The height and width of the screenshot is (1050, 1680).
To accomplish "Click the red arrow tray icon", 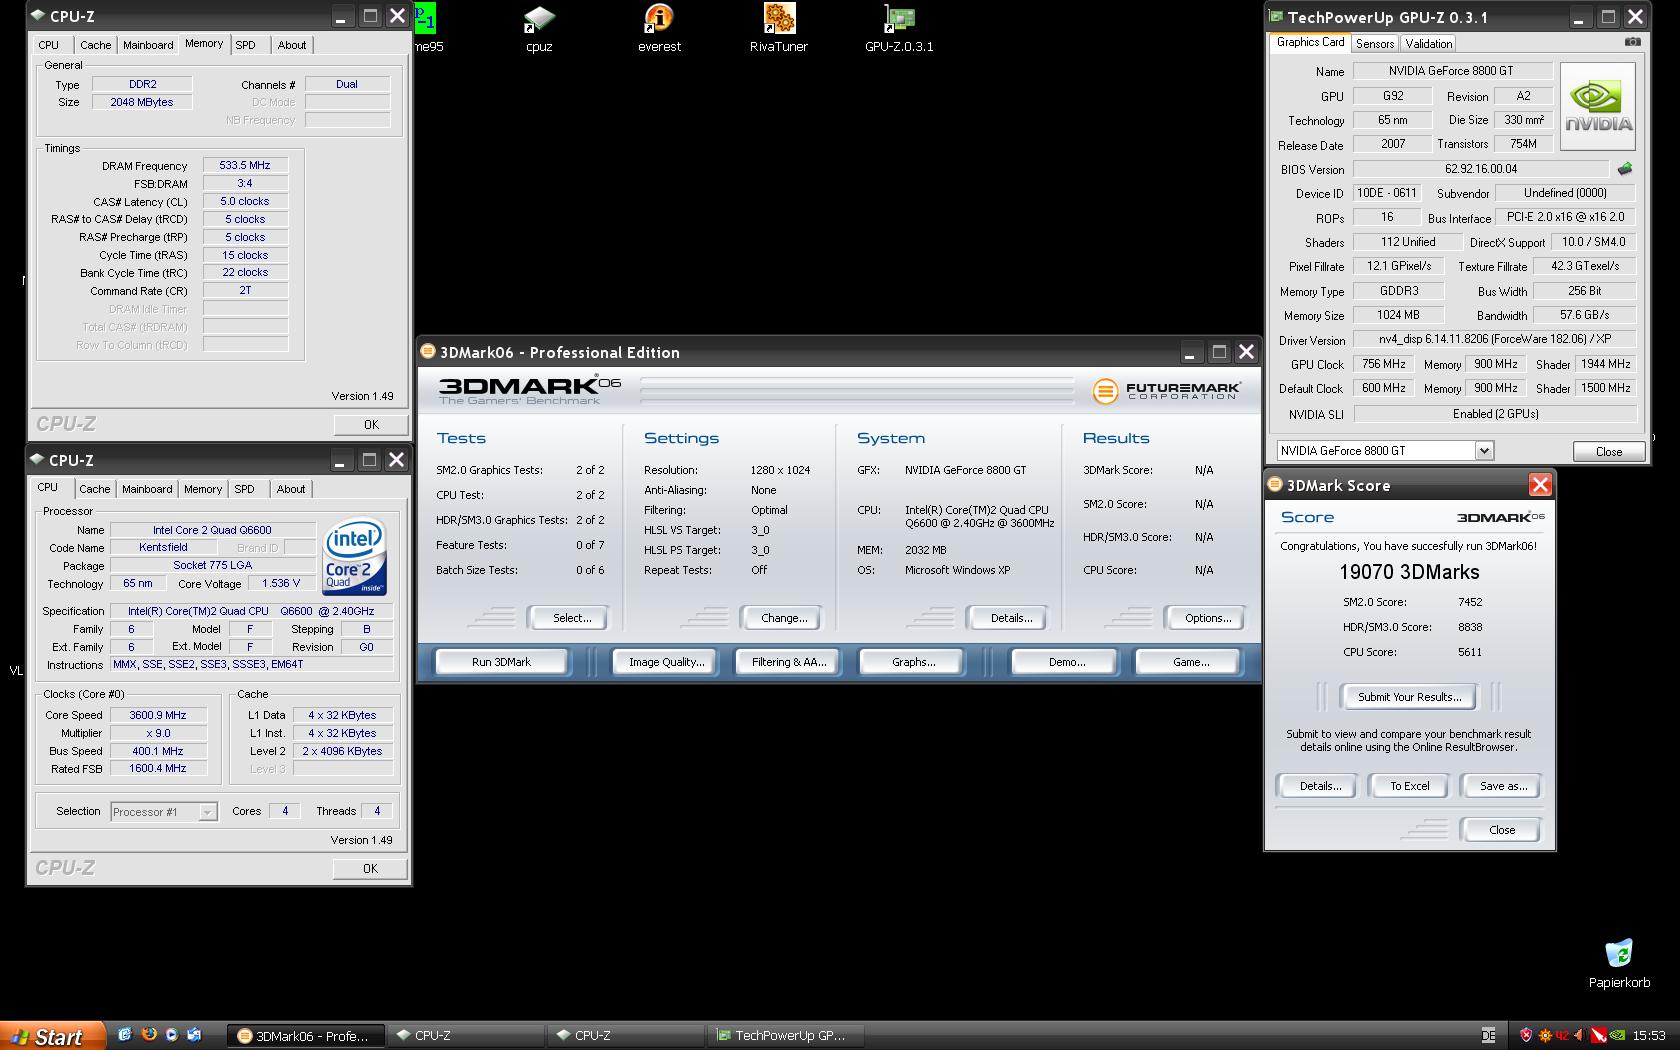I will pos(1598,1035).
